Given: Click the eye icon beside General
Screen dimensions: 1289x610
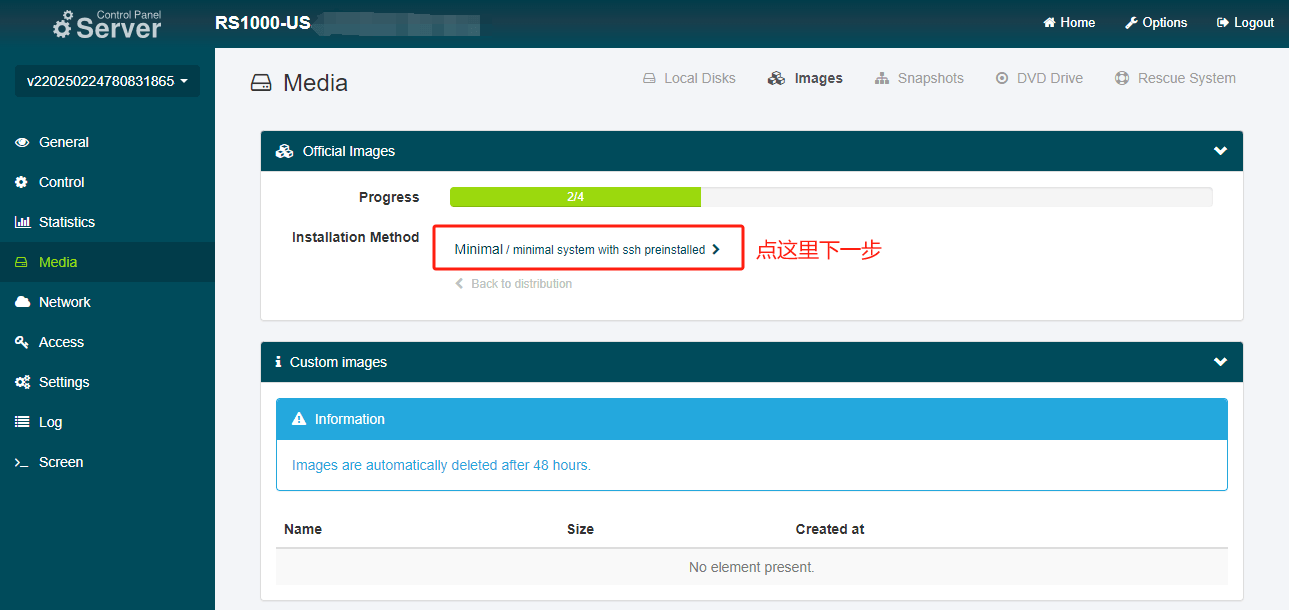Looking at the screenshot, I should (x=22, y=143).
